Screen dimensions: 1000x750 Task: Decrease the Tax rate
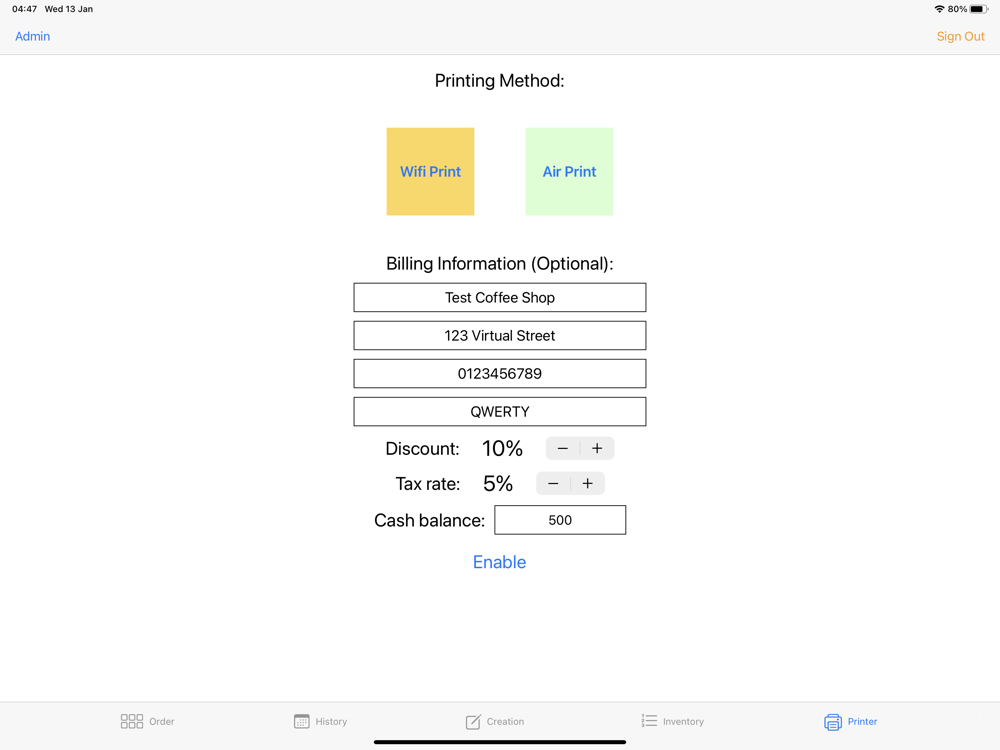point(553,483)
